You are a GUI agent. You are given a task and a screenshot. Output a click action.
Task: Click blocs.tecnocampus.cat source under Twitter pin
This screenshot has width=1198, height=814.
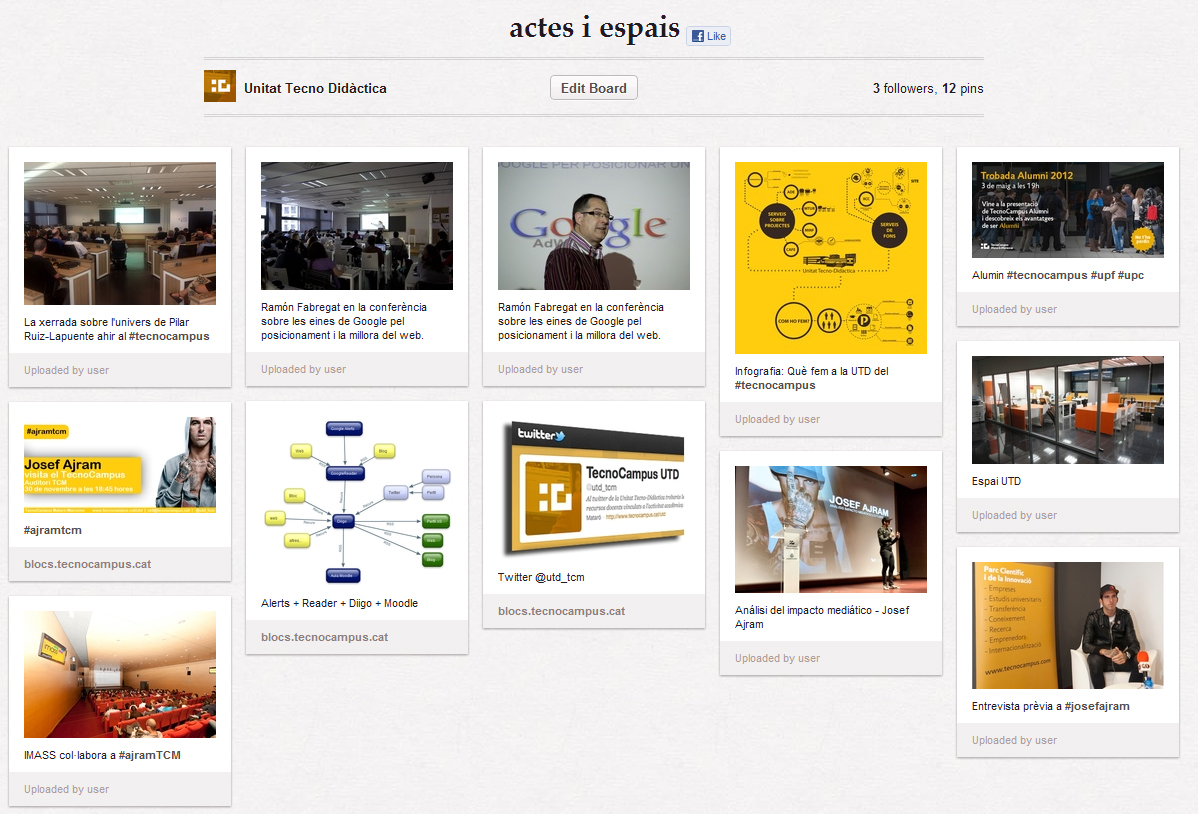pyautogui.click(x=561, y=611)
